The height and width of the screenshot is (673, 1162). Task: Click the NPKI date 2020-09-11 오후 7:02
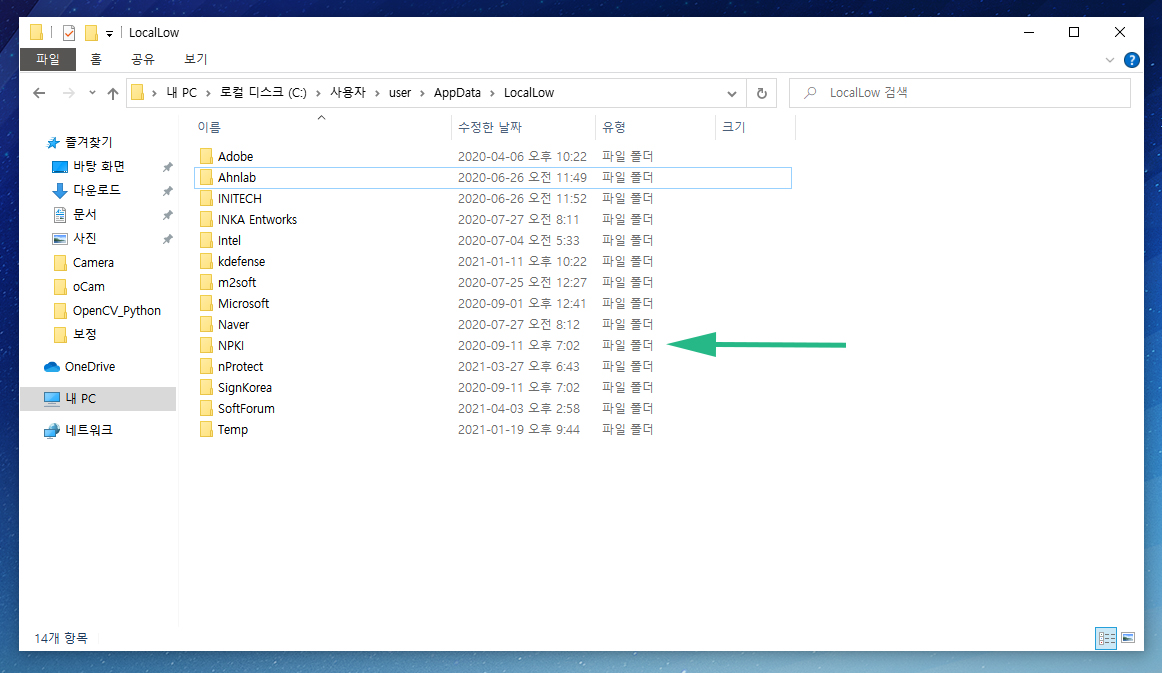[x=519, y=345]
